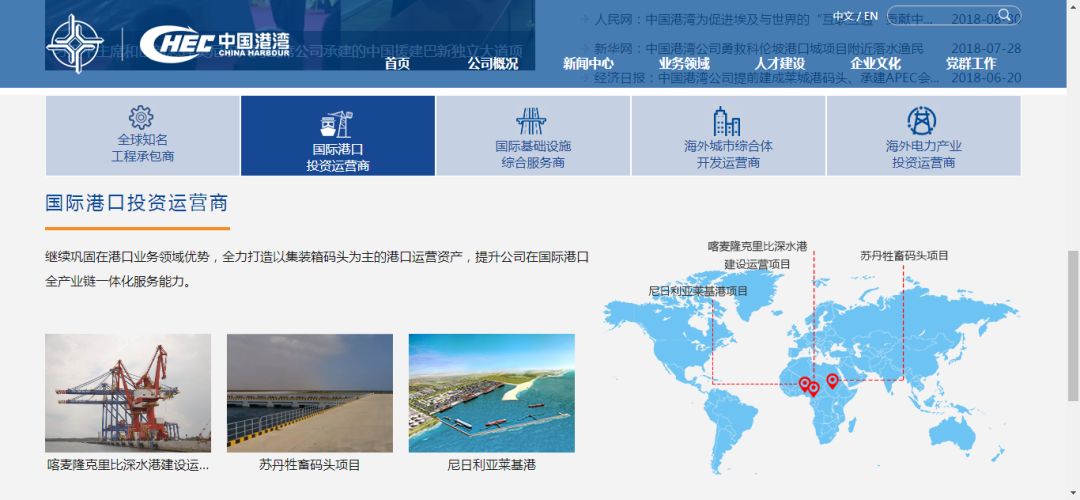This screenshot has width=1080, height=500.
Task: Select the buildings icon for 海外城市综合体开发运营商
Action: 727,121
